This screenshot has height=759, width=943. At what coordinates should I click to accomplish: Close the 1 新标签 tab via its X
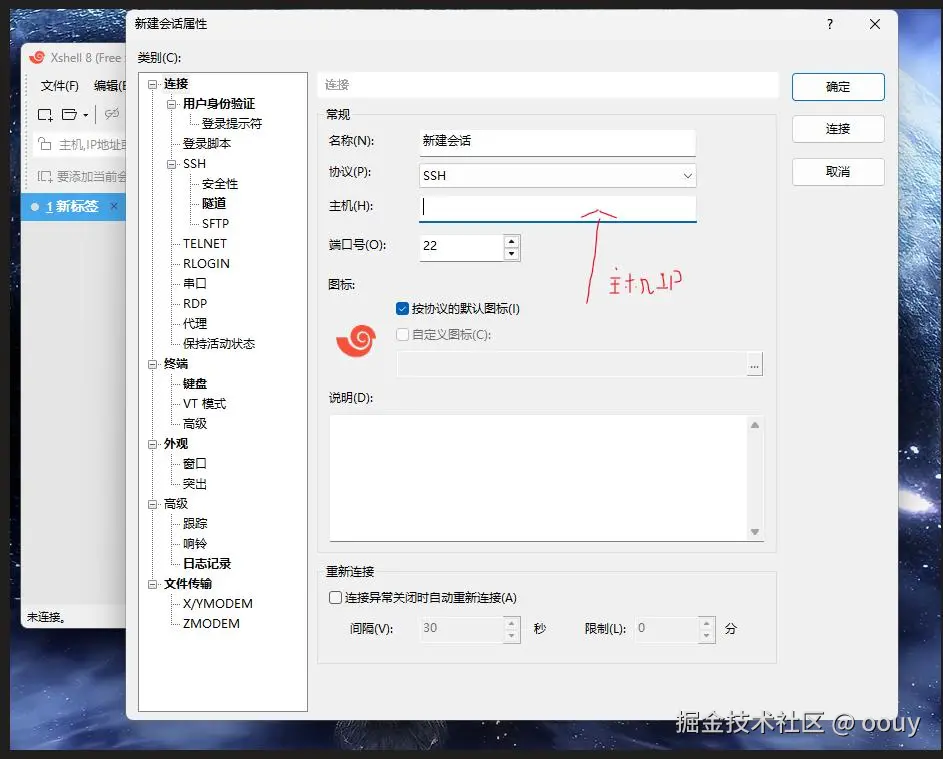(x=114, y=206)
